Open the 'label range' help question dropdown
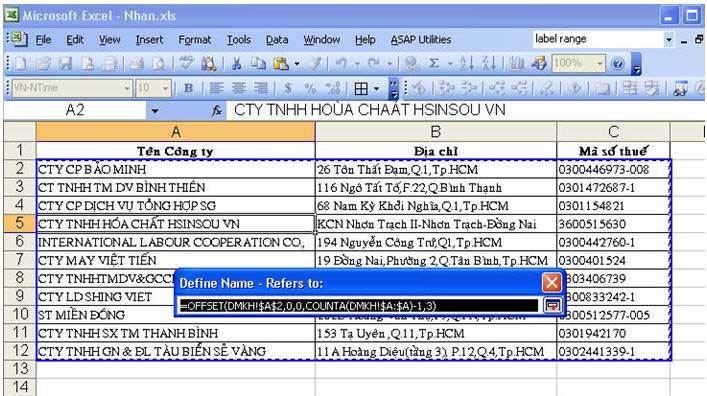Image resolution: width=707 pixels, height=396 pixels. click(669, 40)
